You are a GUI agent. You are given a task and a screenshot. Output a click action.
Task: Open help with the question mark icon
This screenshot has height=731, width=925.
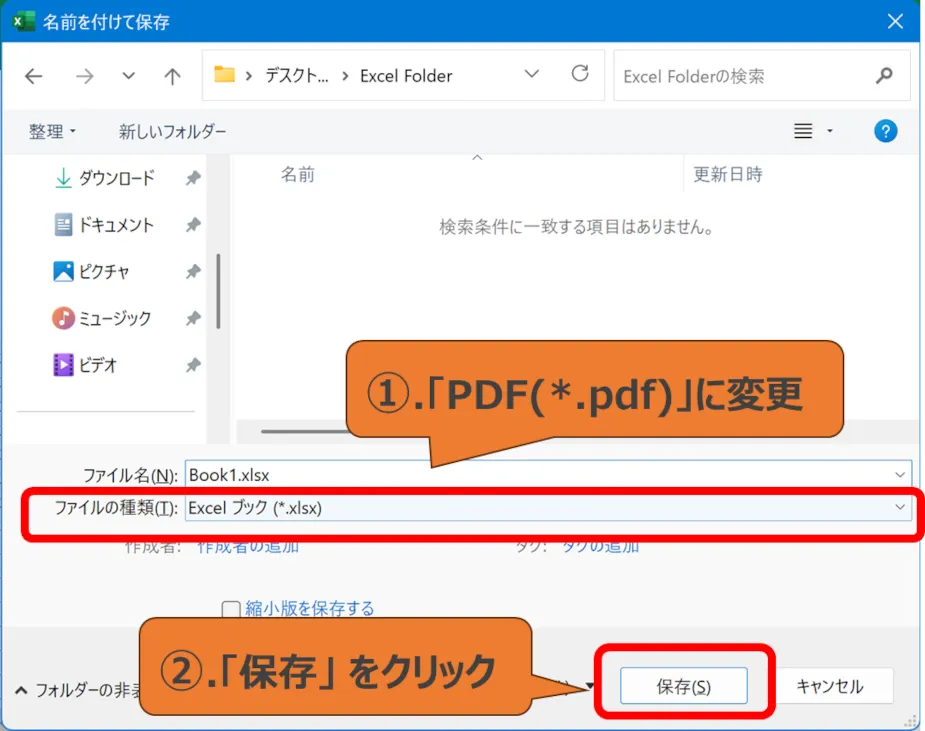(x=885, y=131)
